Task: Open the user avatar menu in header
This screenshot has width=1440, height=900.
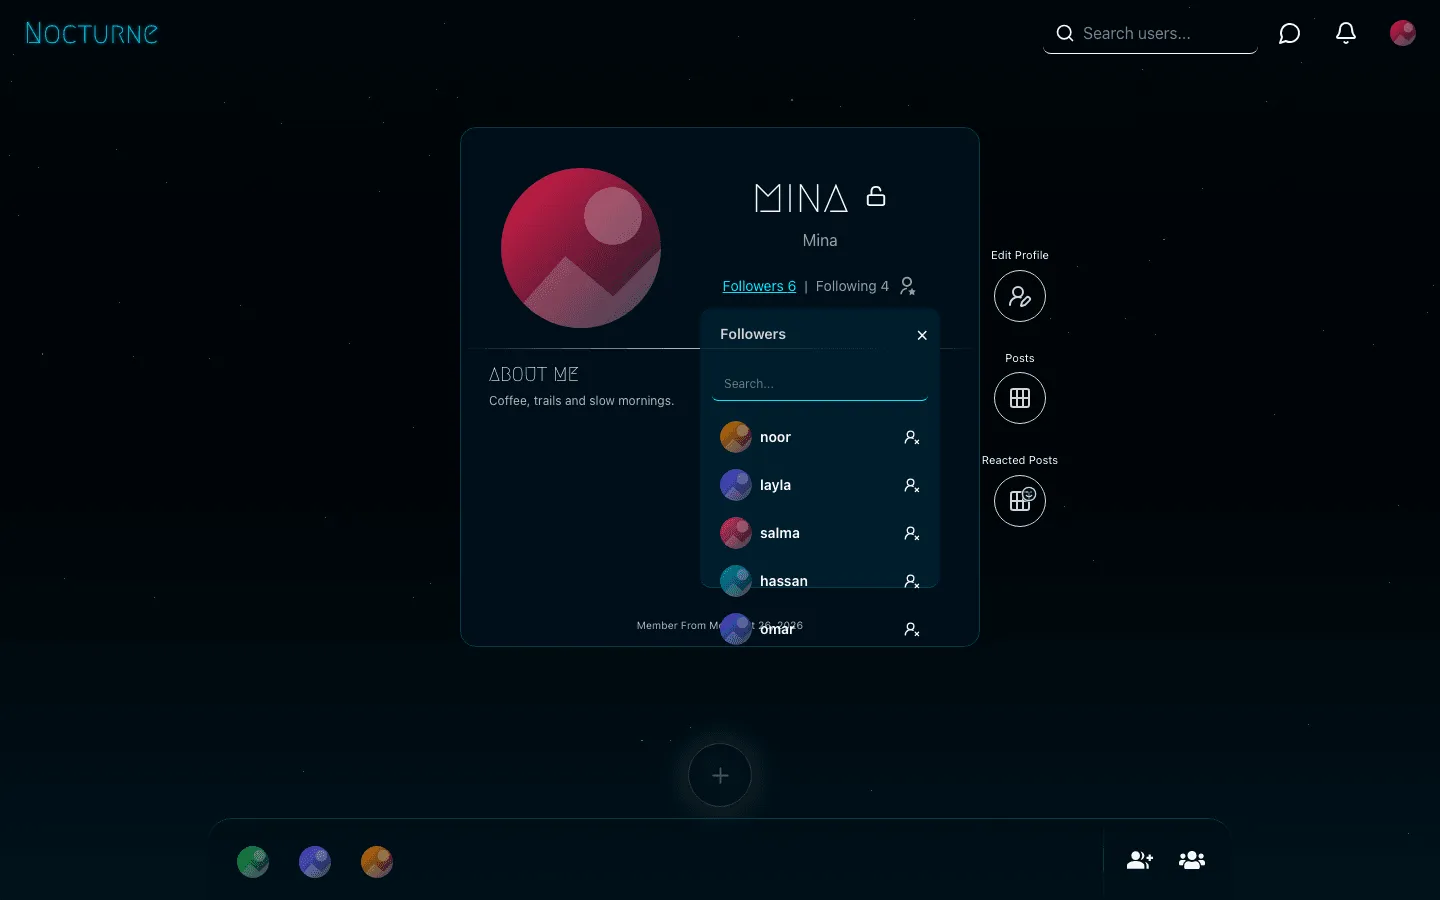Action: click(1403, 33)
